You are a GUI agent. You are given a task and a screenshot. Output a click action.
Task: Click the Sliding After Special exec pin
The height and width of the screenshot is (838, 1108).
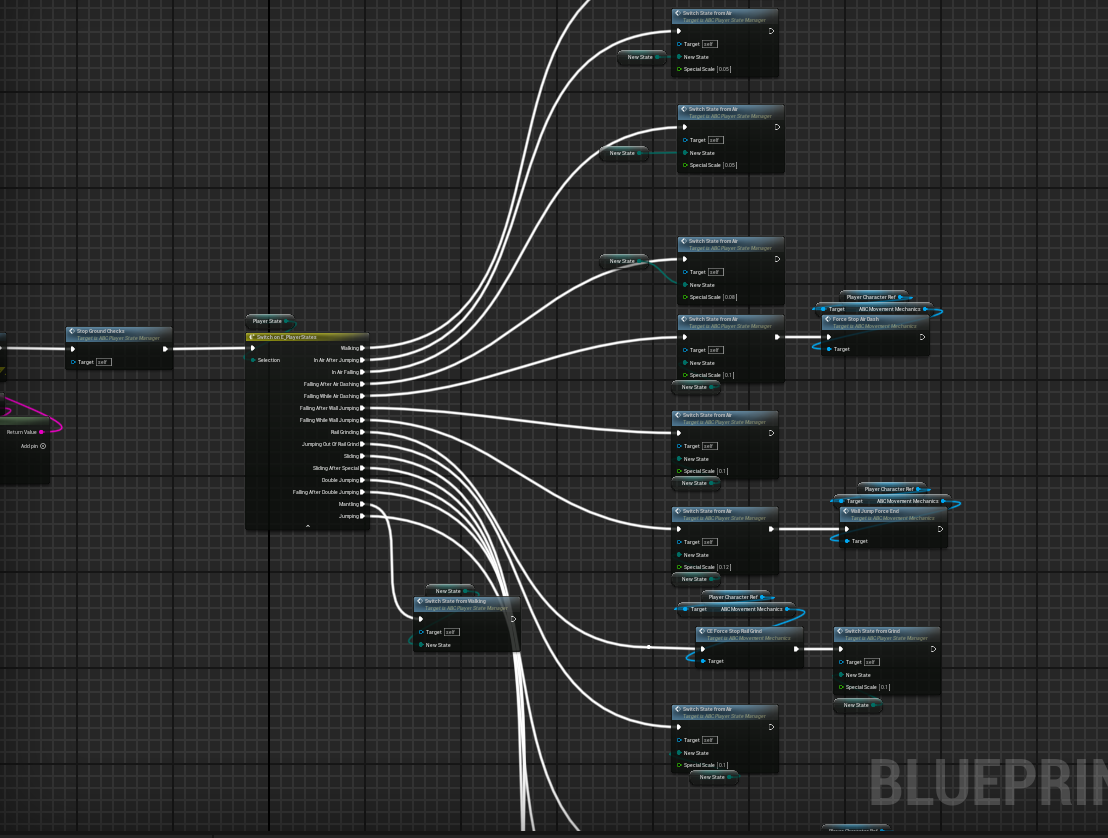(x=363, y=468)
